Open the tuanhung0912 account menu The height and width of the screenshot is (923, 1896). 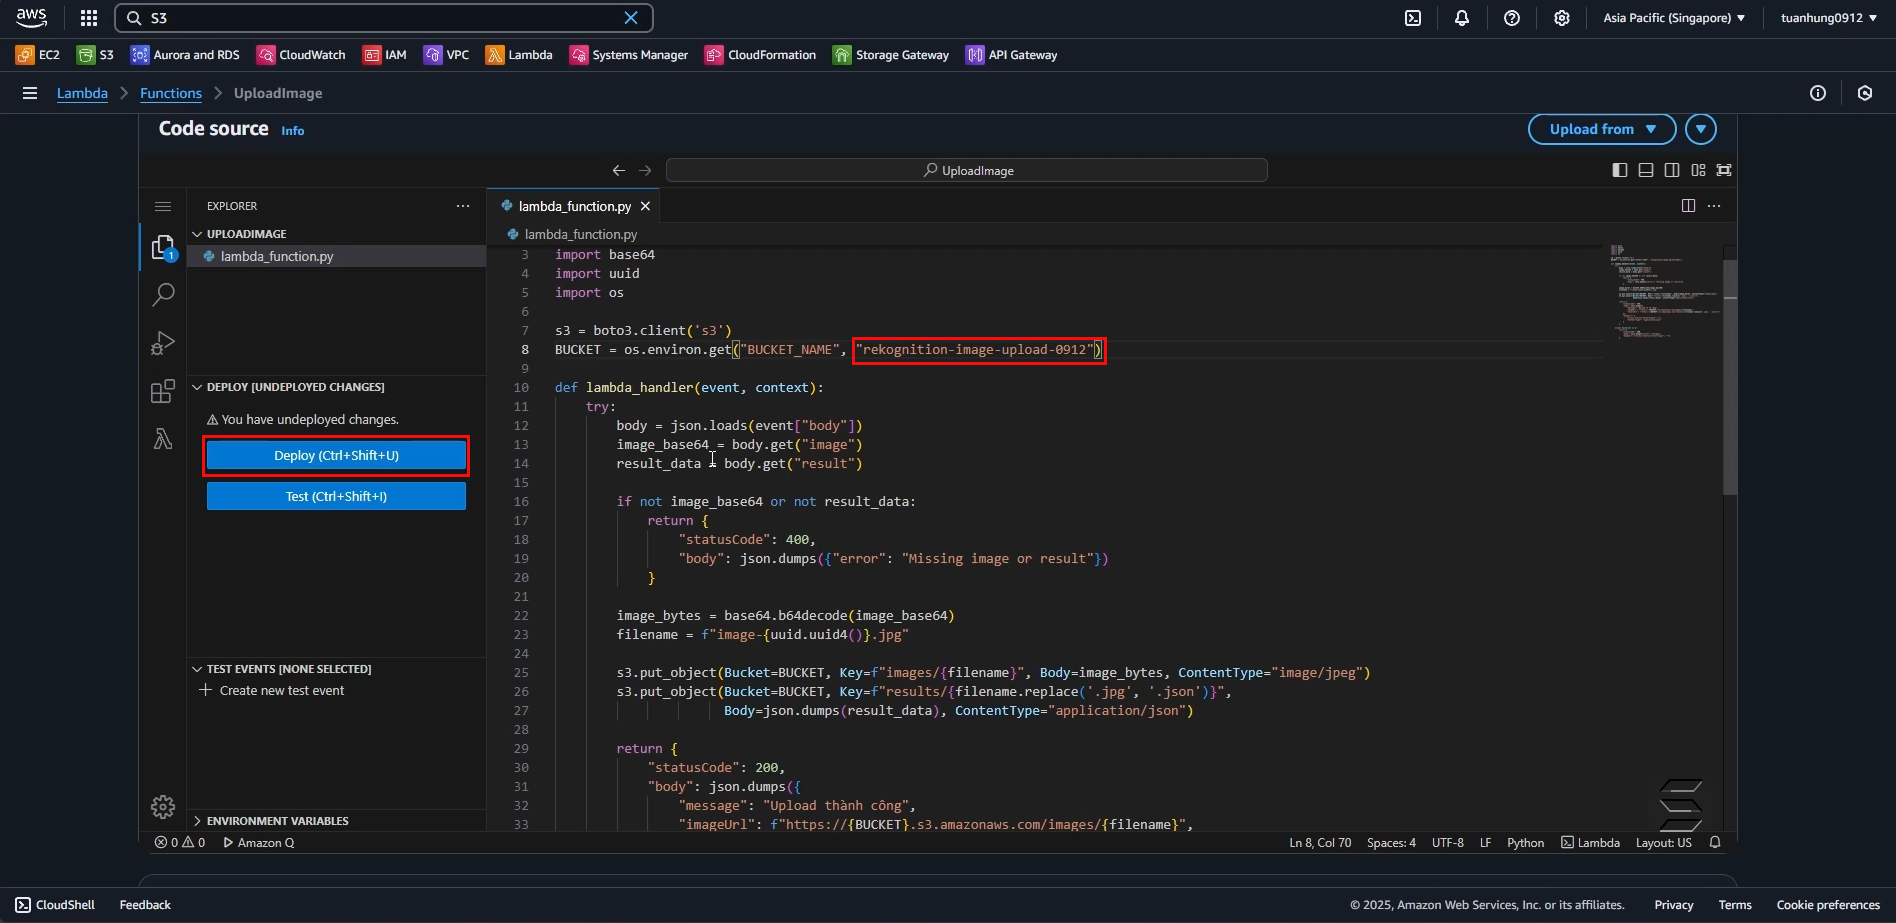click(1829, 18)
